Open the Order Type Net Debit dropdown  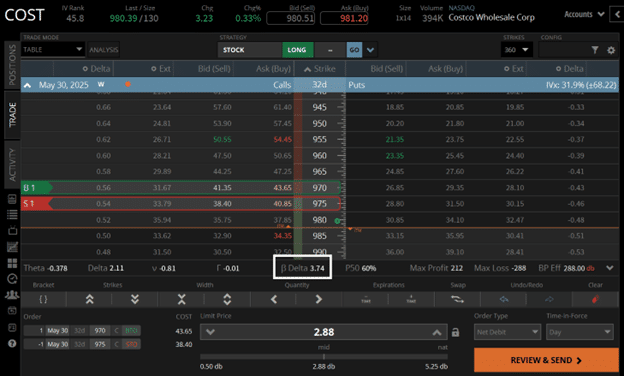pyautogui.click(x=507, y=332)
